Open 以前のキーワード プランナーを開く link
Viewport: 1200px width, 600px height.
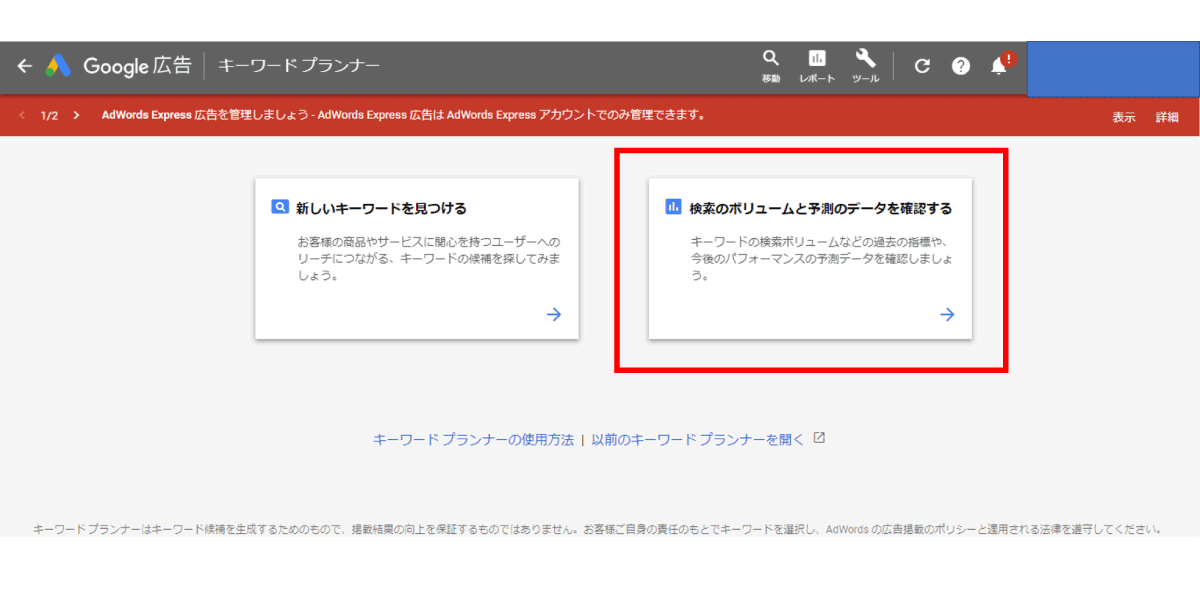698,439
